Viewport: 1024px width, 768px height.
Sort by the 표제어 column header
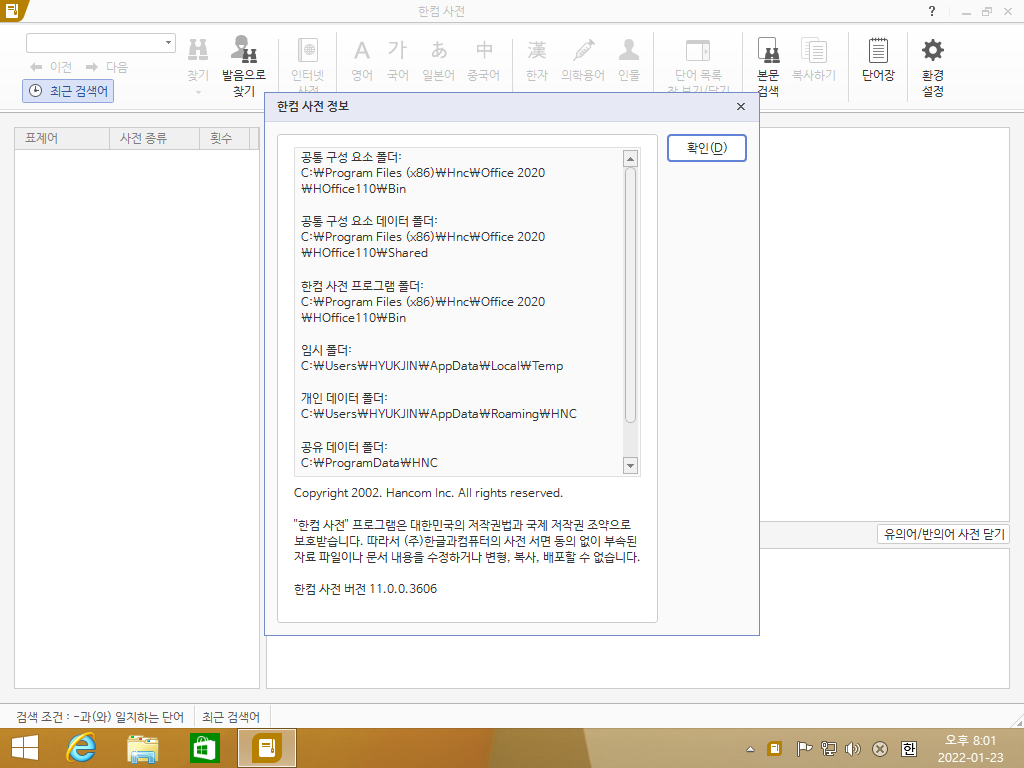tap(62, 138)
